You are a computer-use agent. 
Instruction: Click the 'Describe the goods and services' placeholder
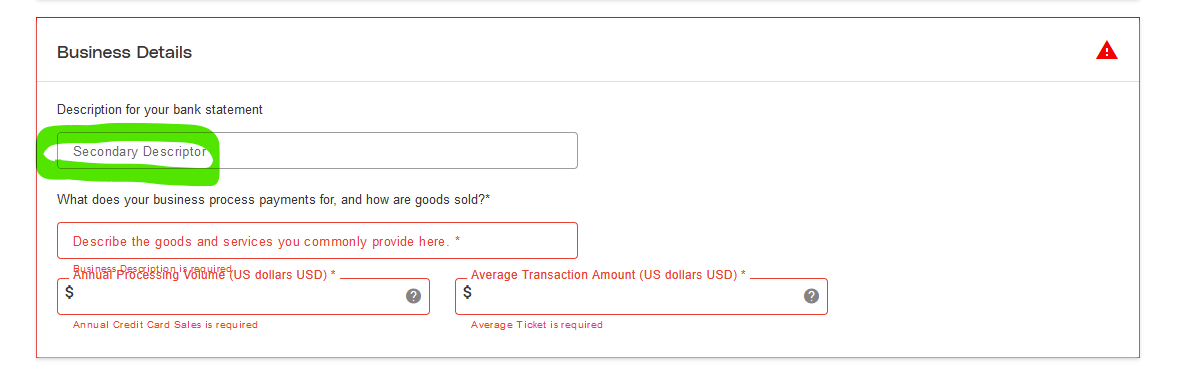266,241
